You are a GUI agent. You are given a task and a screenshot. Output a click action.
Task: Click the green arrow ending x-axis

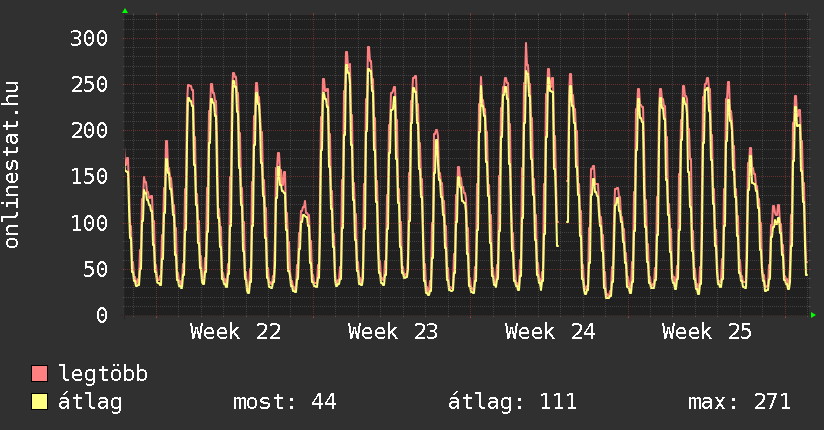[813, 315]
